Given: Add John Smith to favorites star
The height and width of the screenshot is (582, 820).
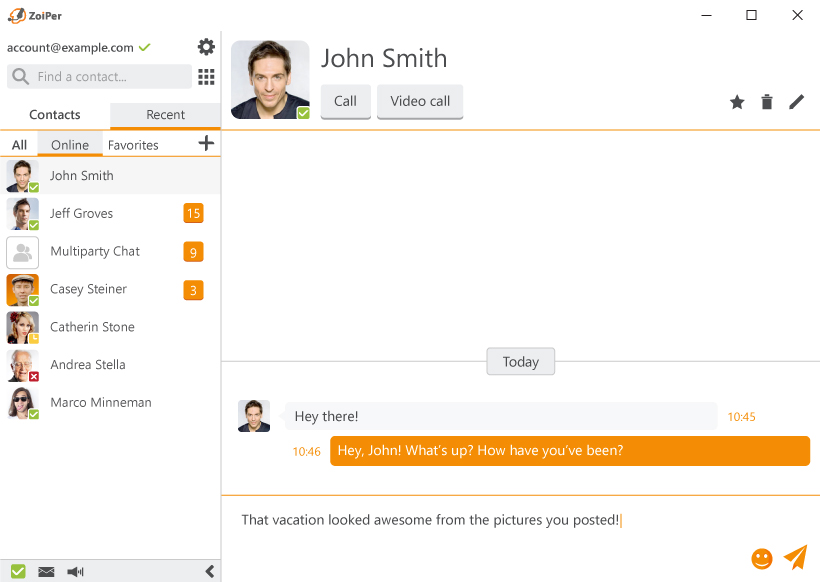Looking at the screenshot, I should point(737,102).
